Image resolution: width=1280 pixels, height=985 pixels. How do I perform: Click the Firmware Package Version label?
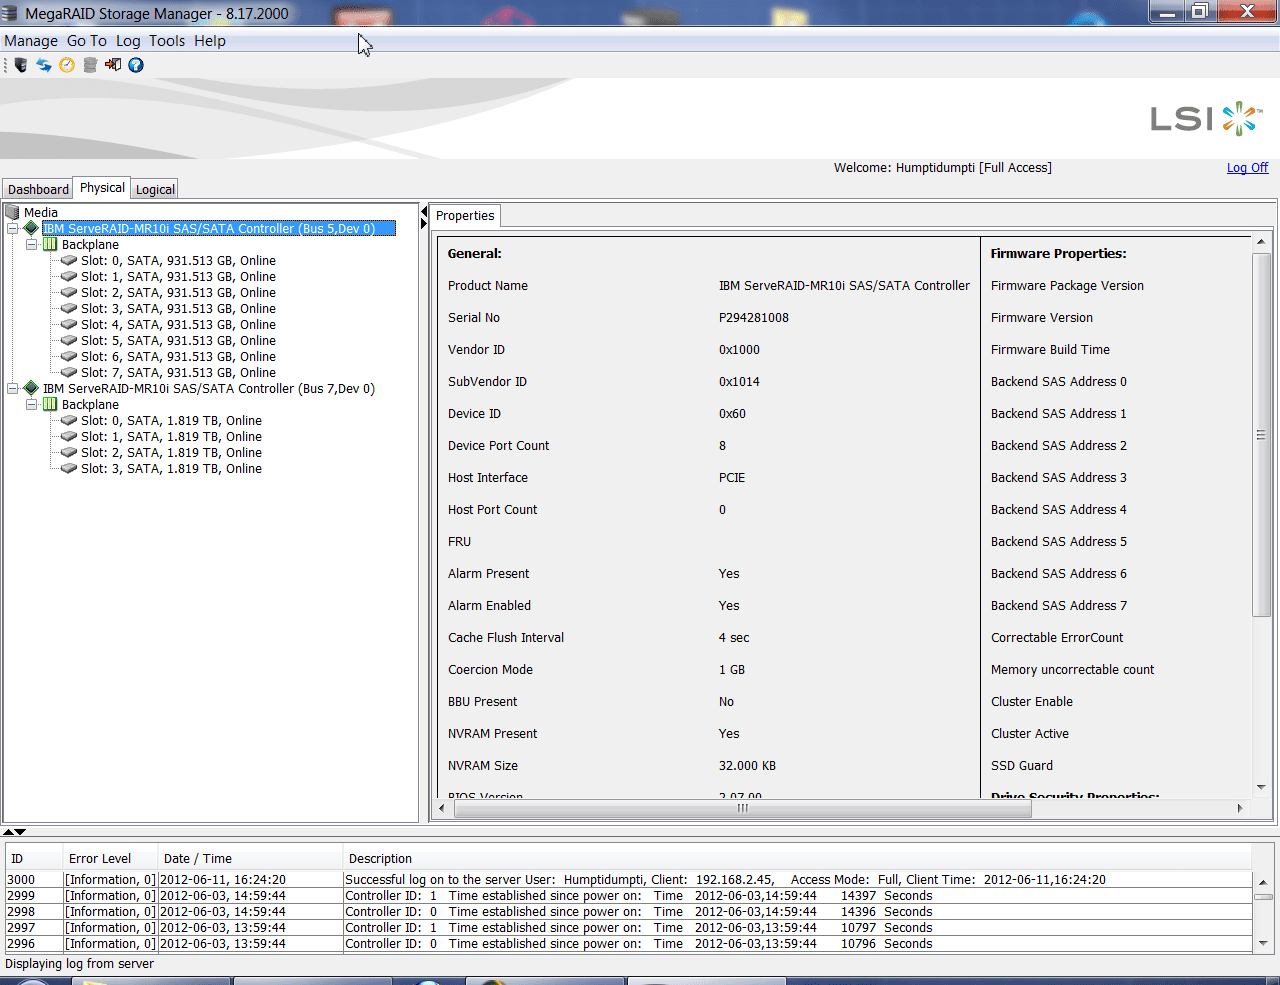click(1067, 285)
